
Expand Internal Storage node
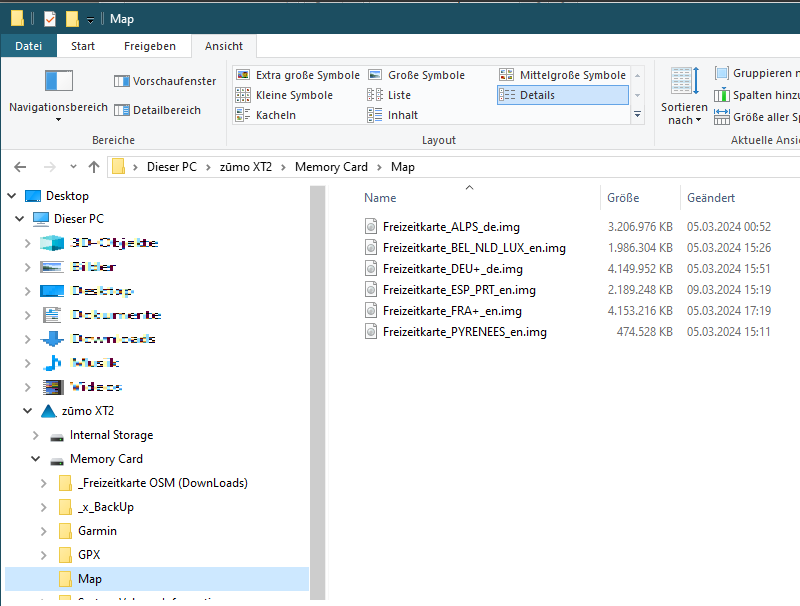click(36, 435)
